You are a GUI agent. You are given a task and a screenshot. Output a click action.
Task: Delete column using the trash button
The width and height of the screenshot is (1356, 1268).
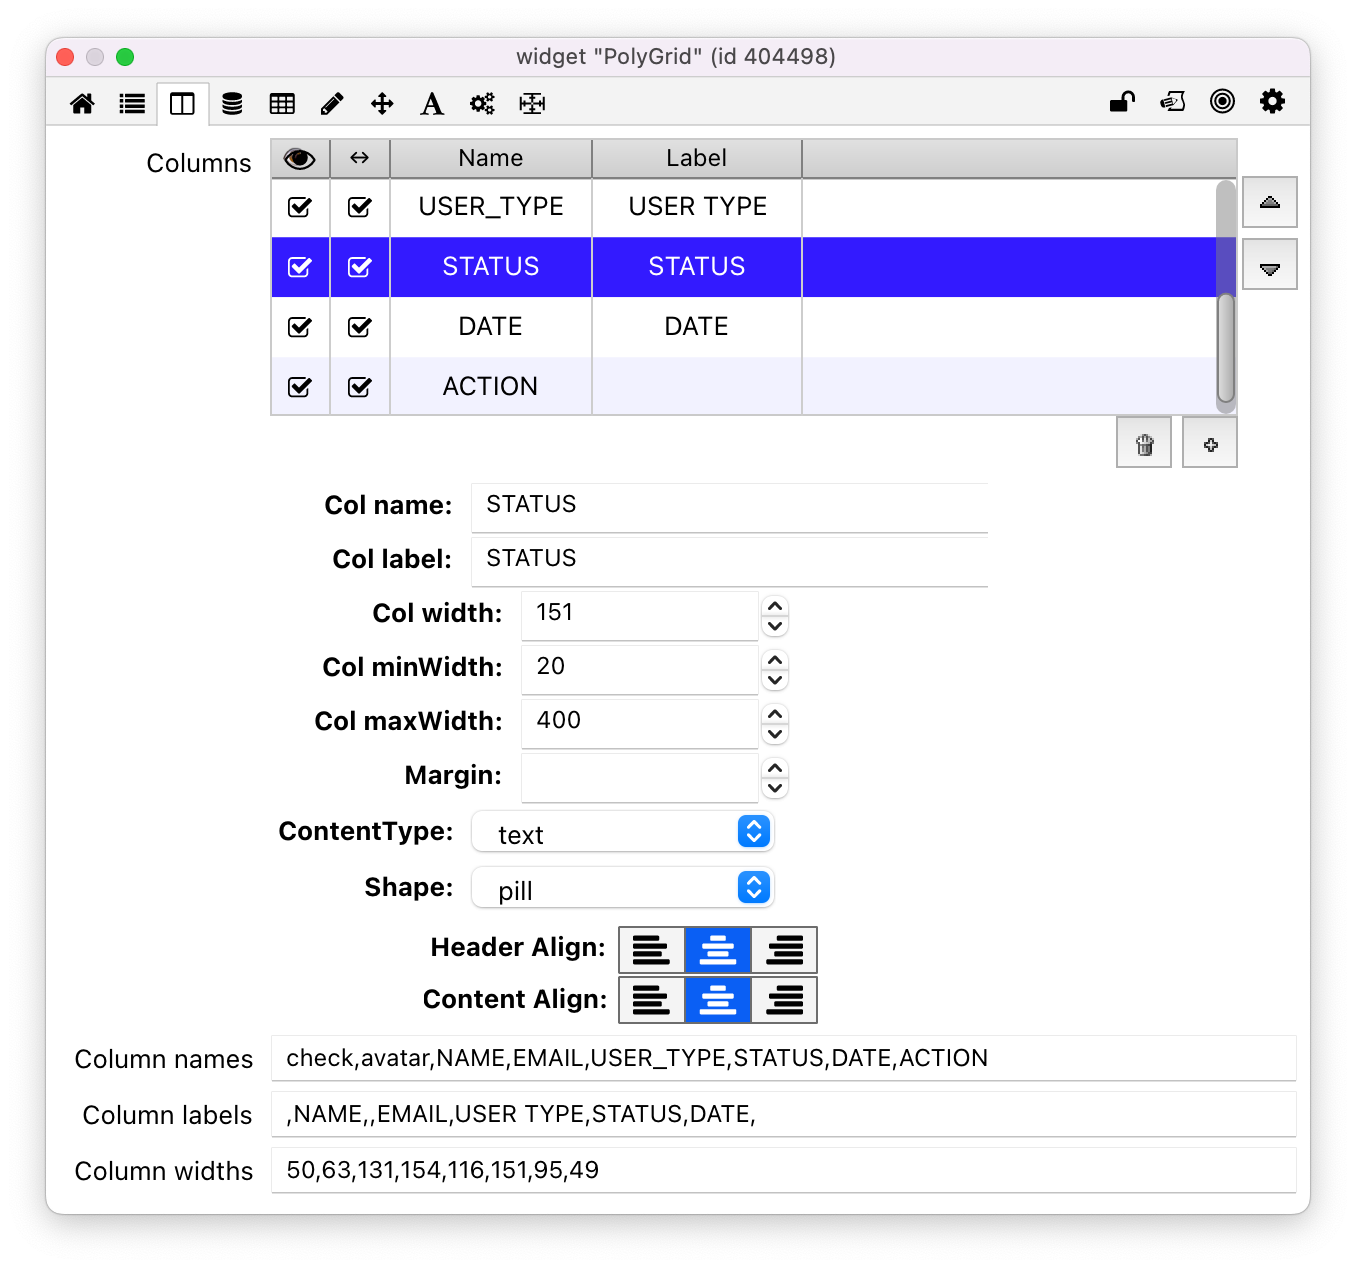1144,444
